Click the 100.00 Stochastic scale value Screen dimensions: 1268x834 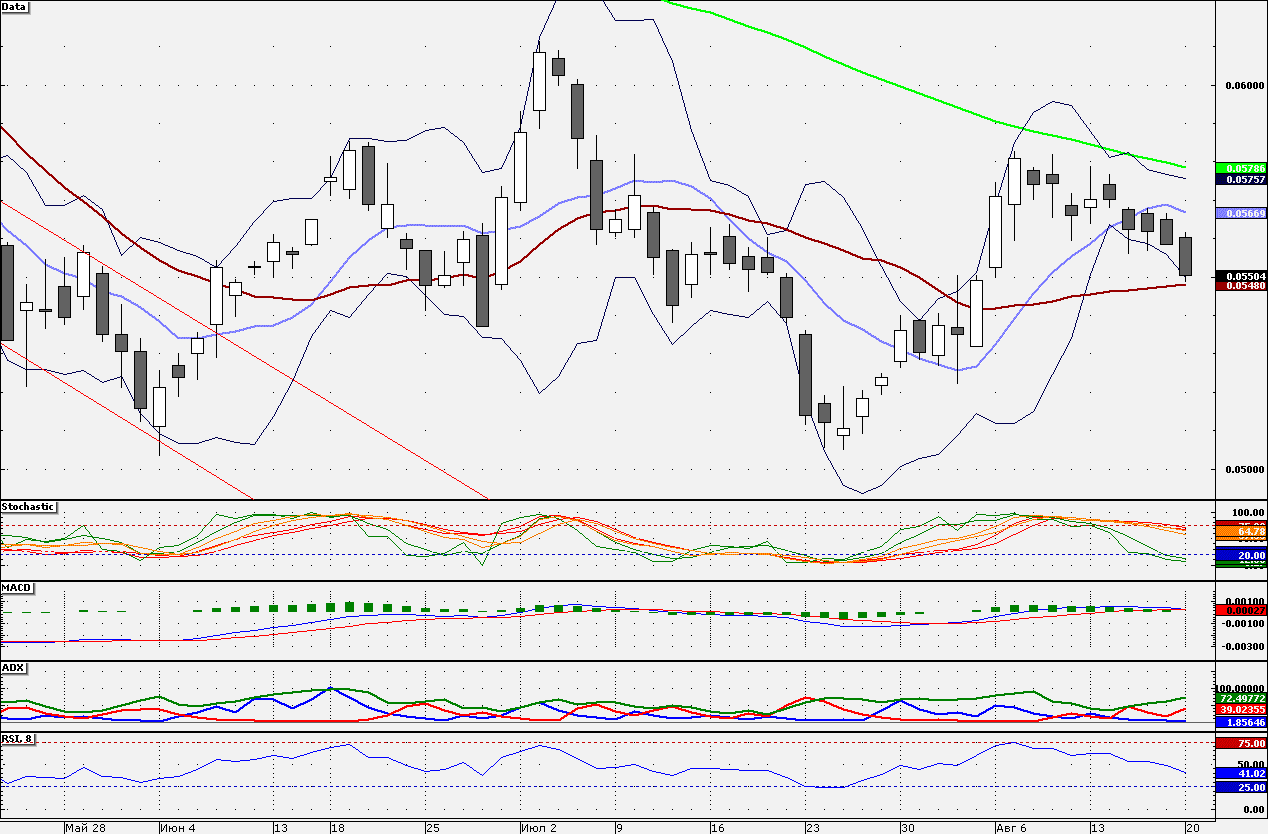(x=1248, y=512)
